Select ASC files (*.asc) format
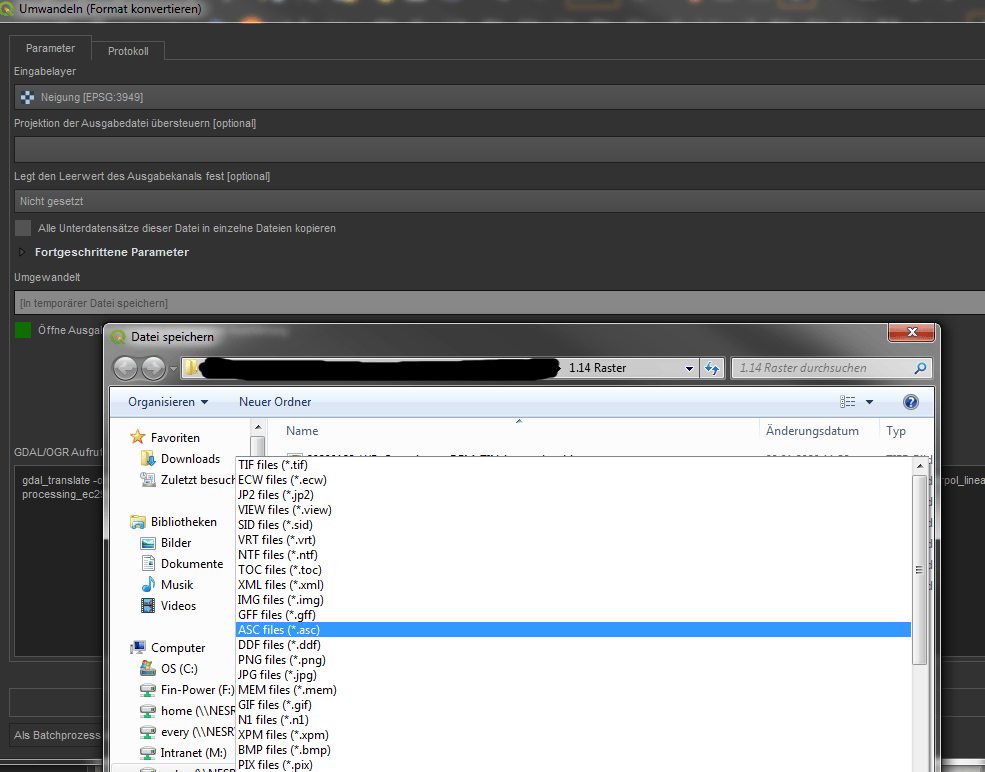The height and width of the screenshot is (772, 985). [x=574, y=629]
